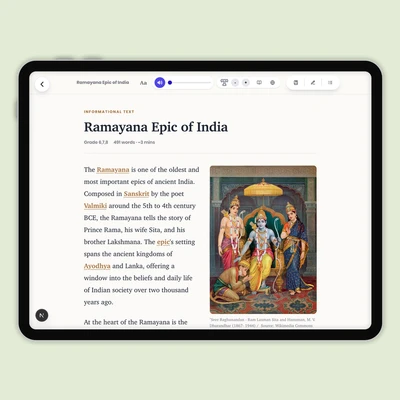Open the Ayodhya vocabulary link
This screenshot has width=400, height=400.
[97, 266]
